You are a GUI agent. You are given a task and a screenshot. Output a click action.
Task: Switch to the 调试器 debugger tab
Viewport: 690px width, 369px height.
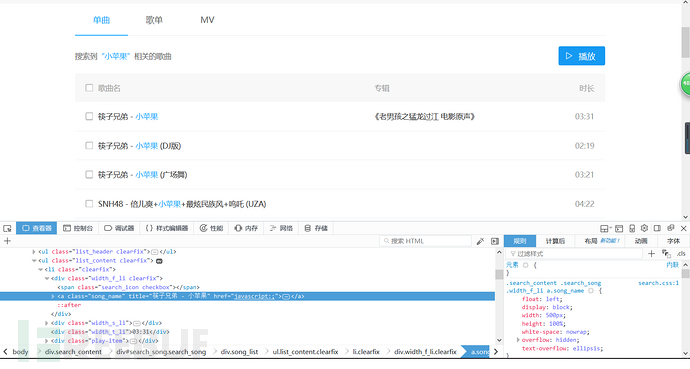click(x=119, y=228)
